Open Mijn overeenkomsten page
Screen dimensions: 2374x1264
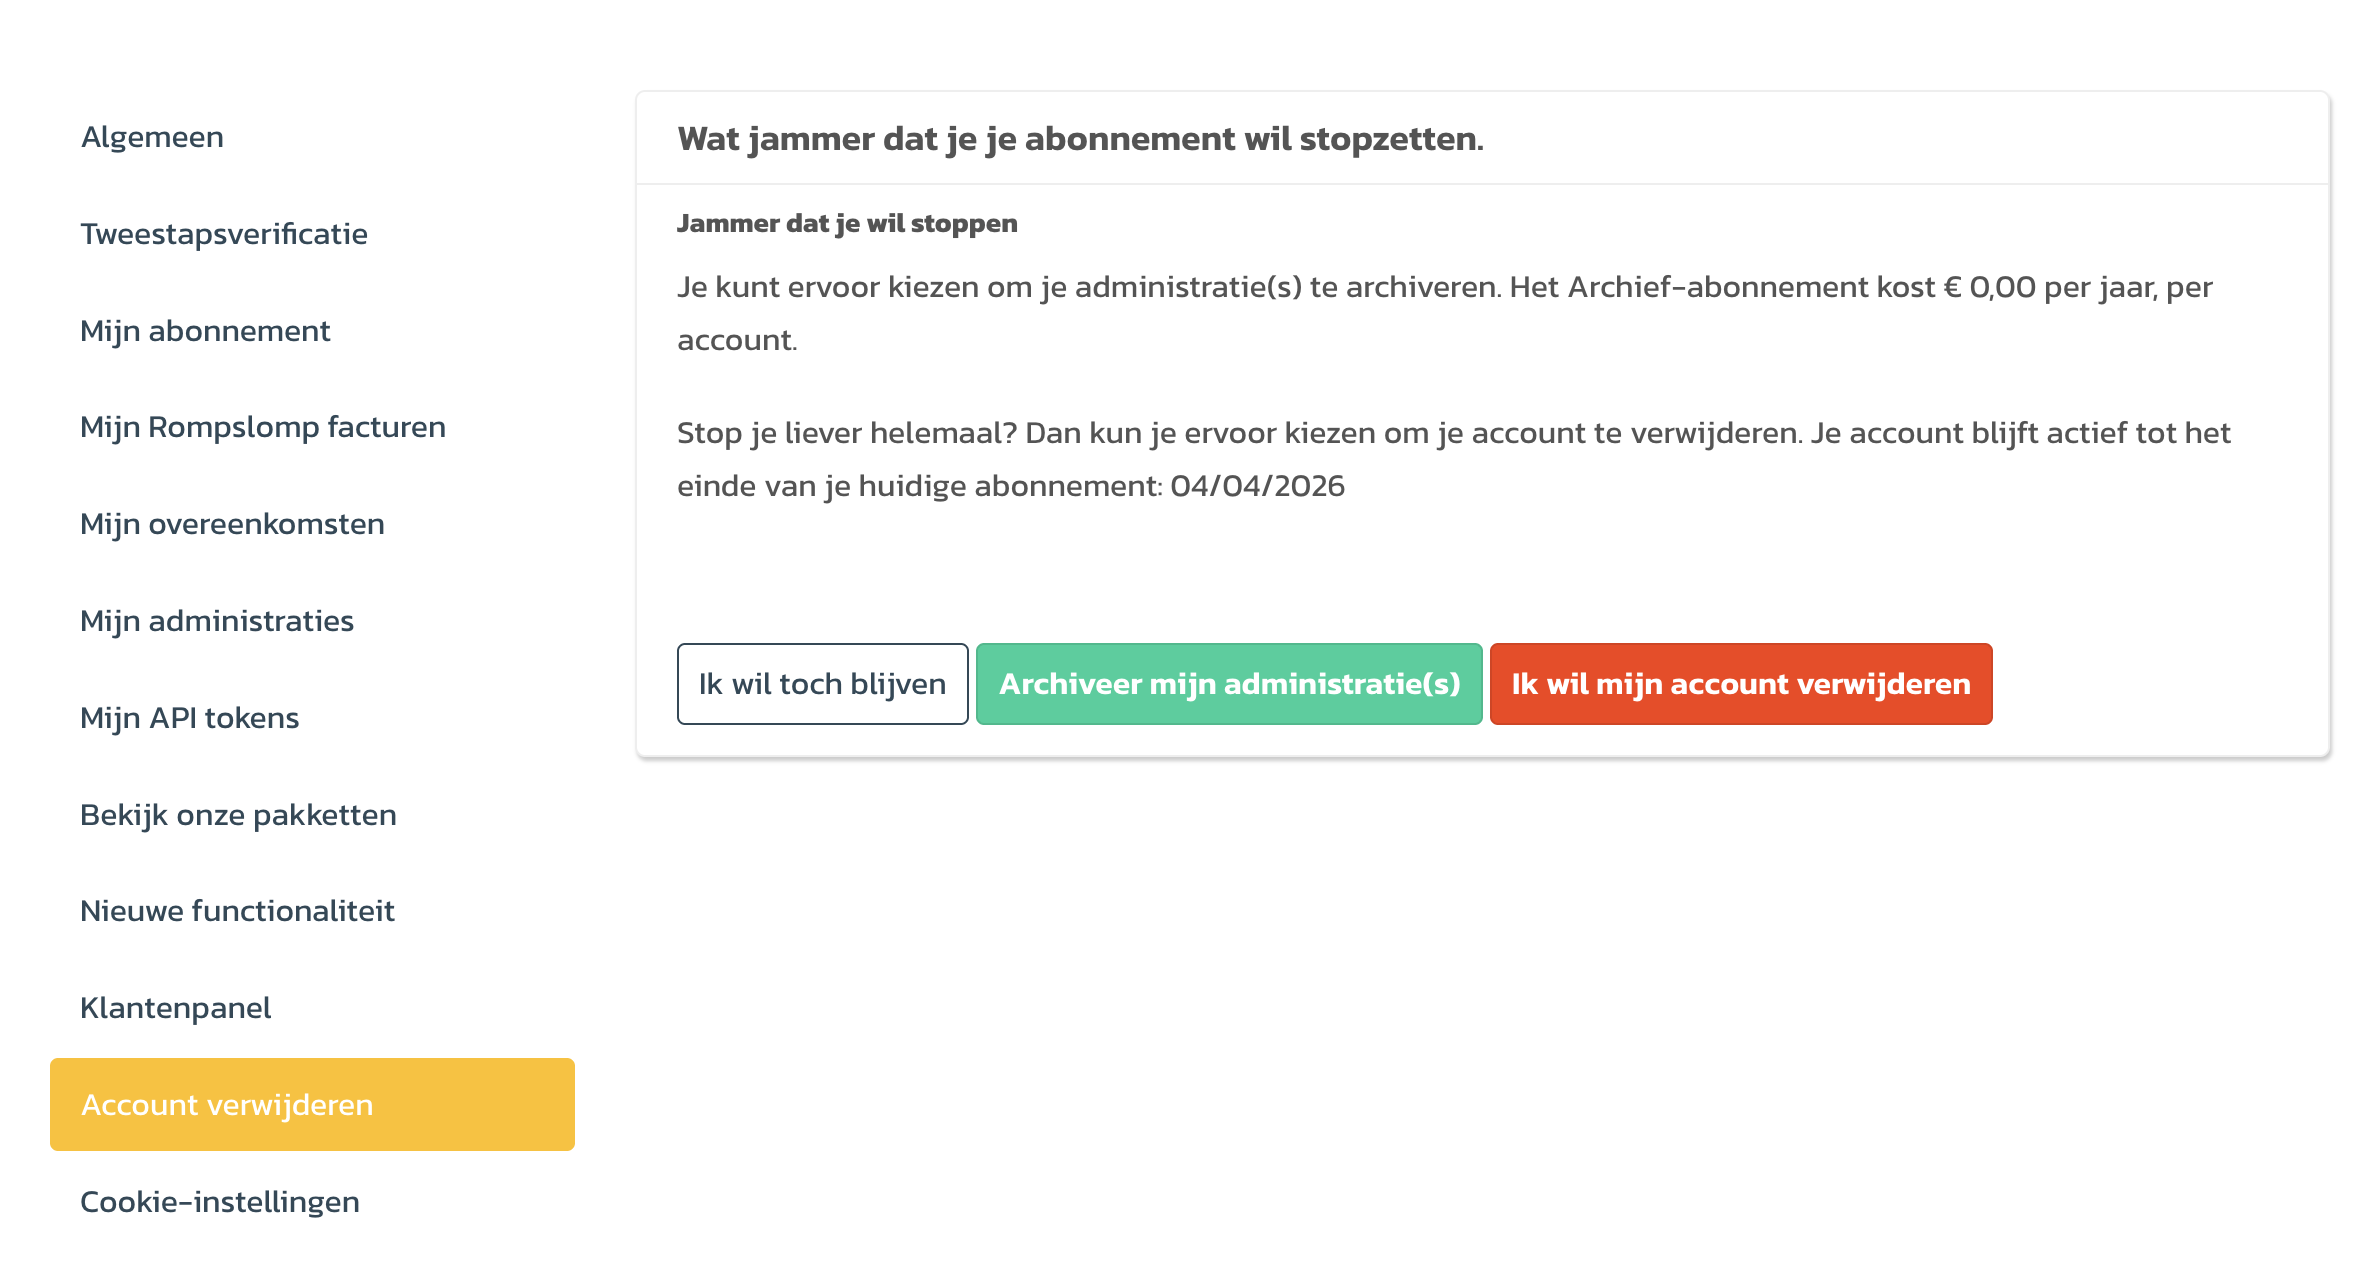[x=232, y=524]
